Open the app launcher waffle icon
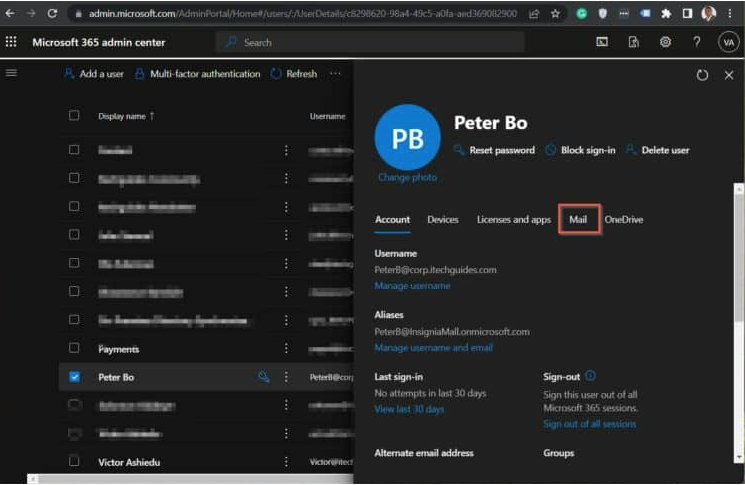 click(11, 42)
